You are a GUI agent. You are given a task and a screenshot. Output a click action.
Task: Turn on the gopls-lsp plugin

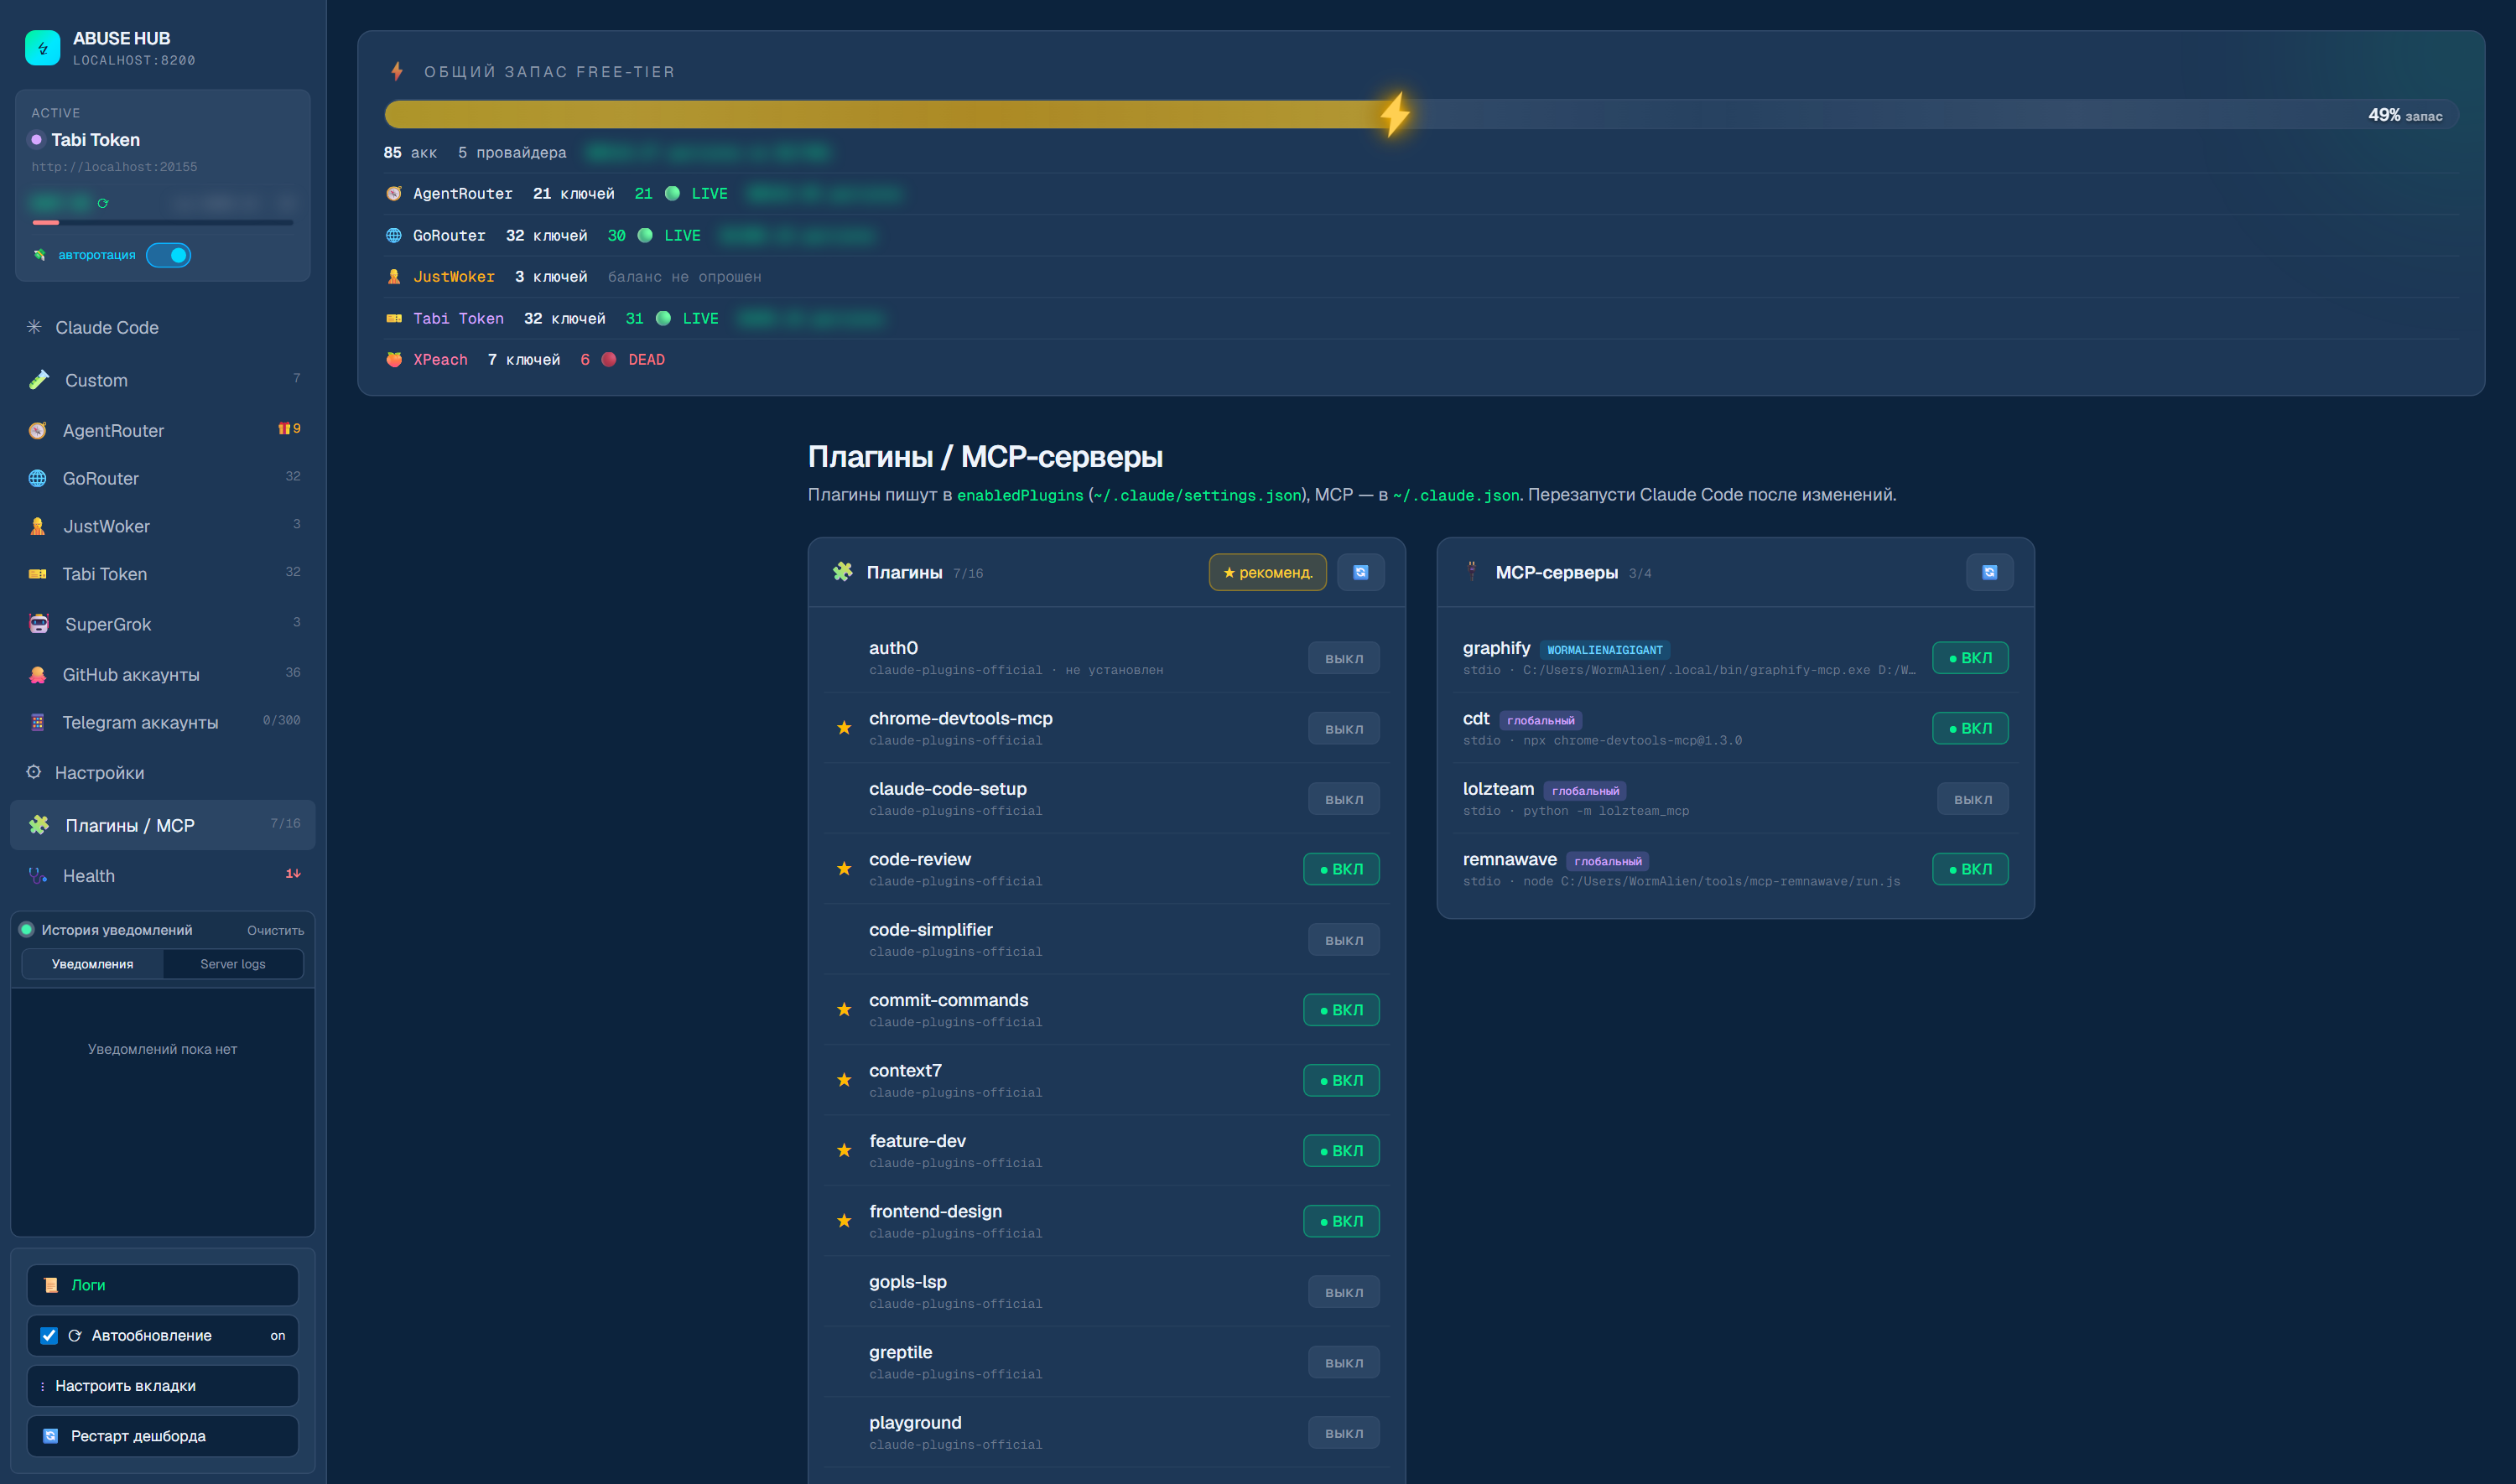1344,1292
